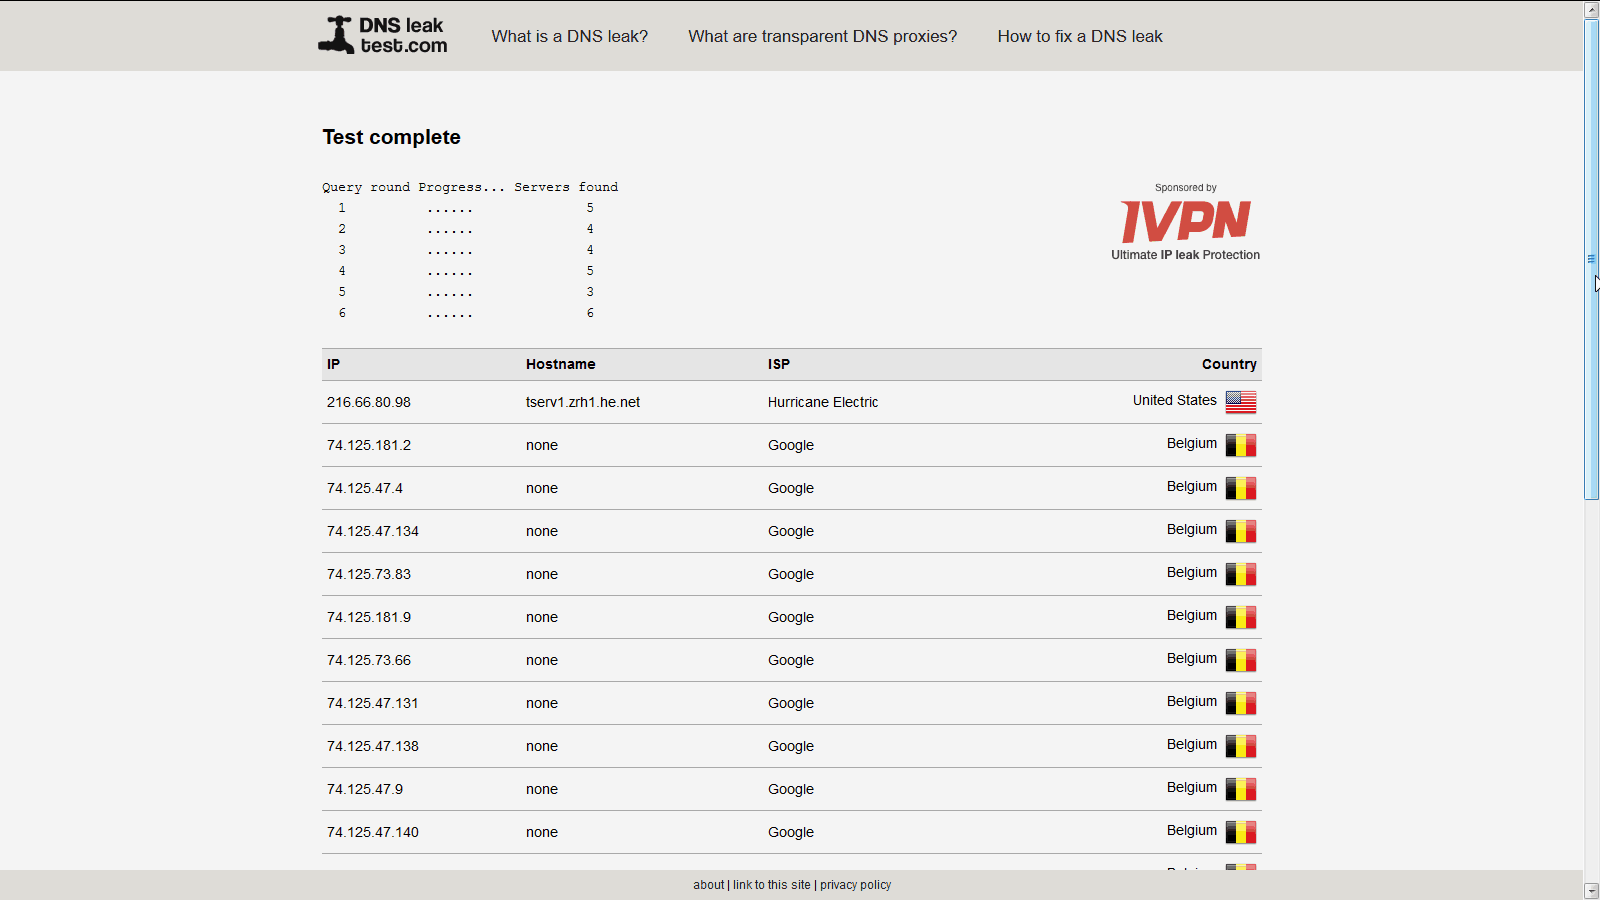The width and height of the screenshot is (1600, 900).
Task: Open the IVPN sponsor logo
Action: [x=1186, y=221]
